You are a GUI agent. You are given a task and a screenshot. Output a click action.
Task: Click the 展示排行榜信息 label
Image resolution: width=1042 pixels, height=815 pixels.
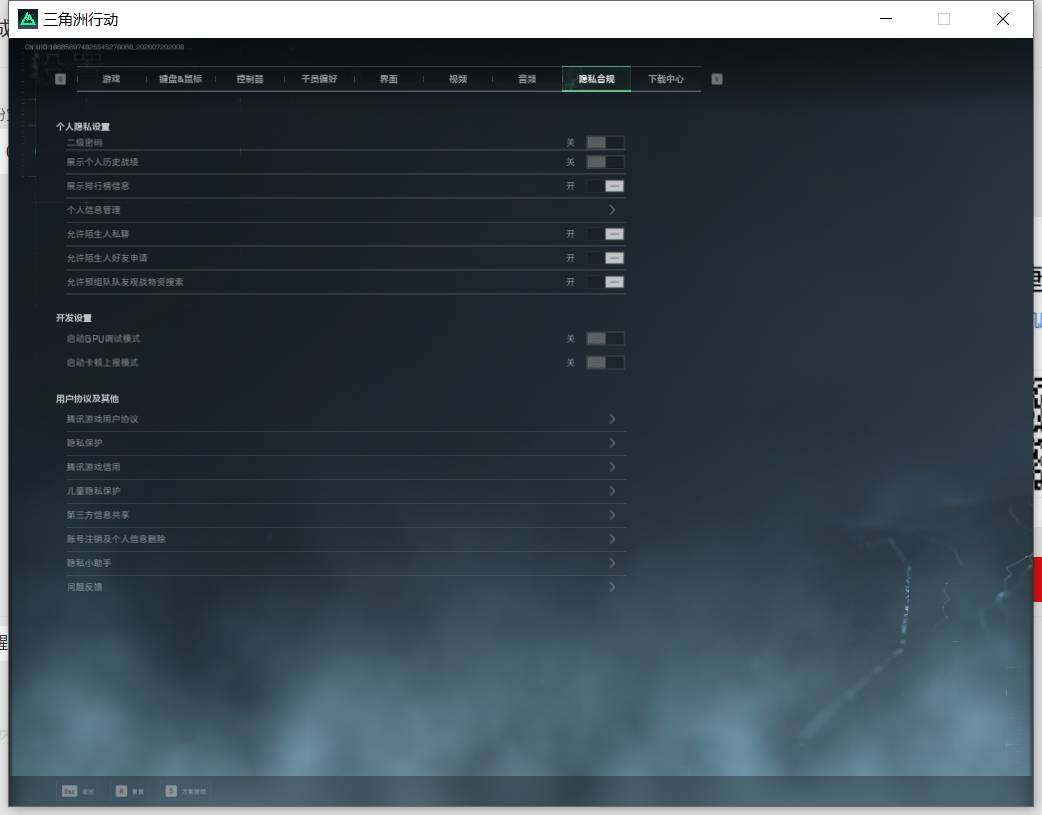(98, 186)
